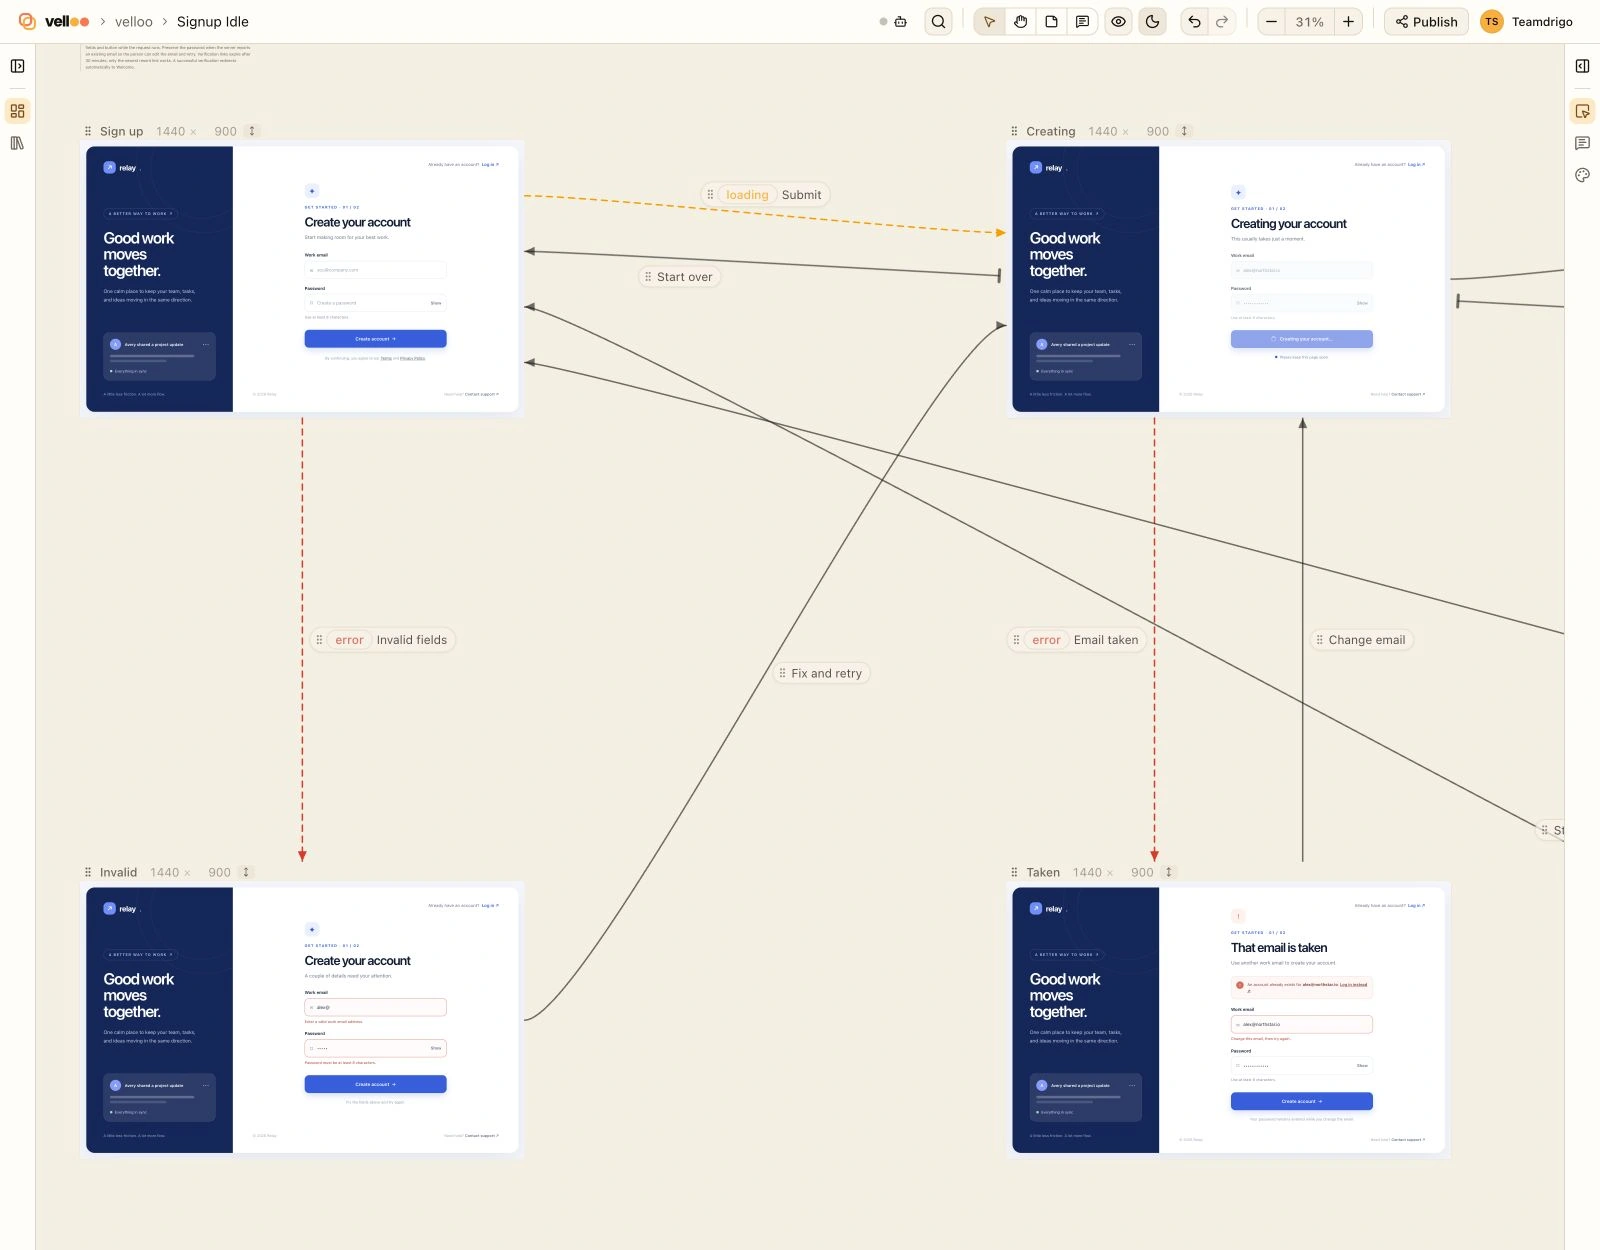Select the error Email taken label
Viewport: 1600px width, 1250px height.
[x=1077, y=640]
